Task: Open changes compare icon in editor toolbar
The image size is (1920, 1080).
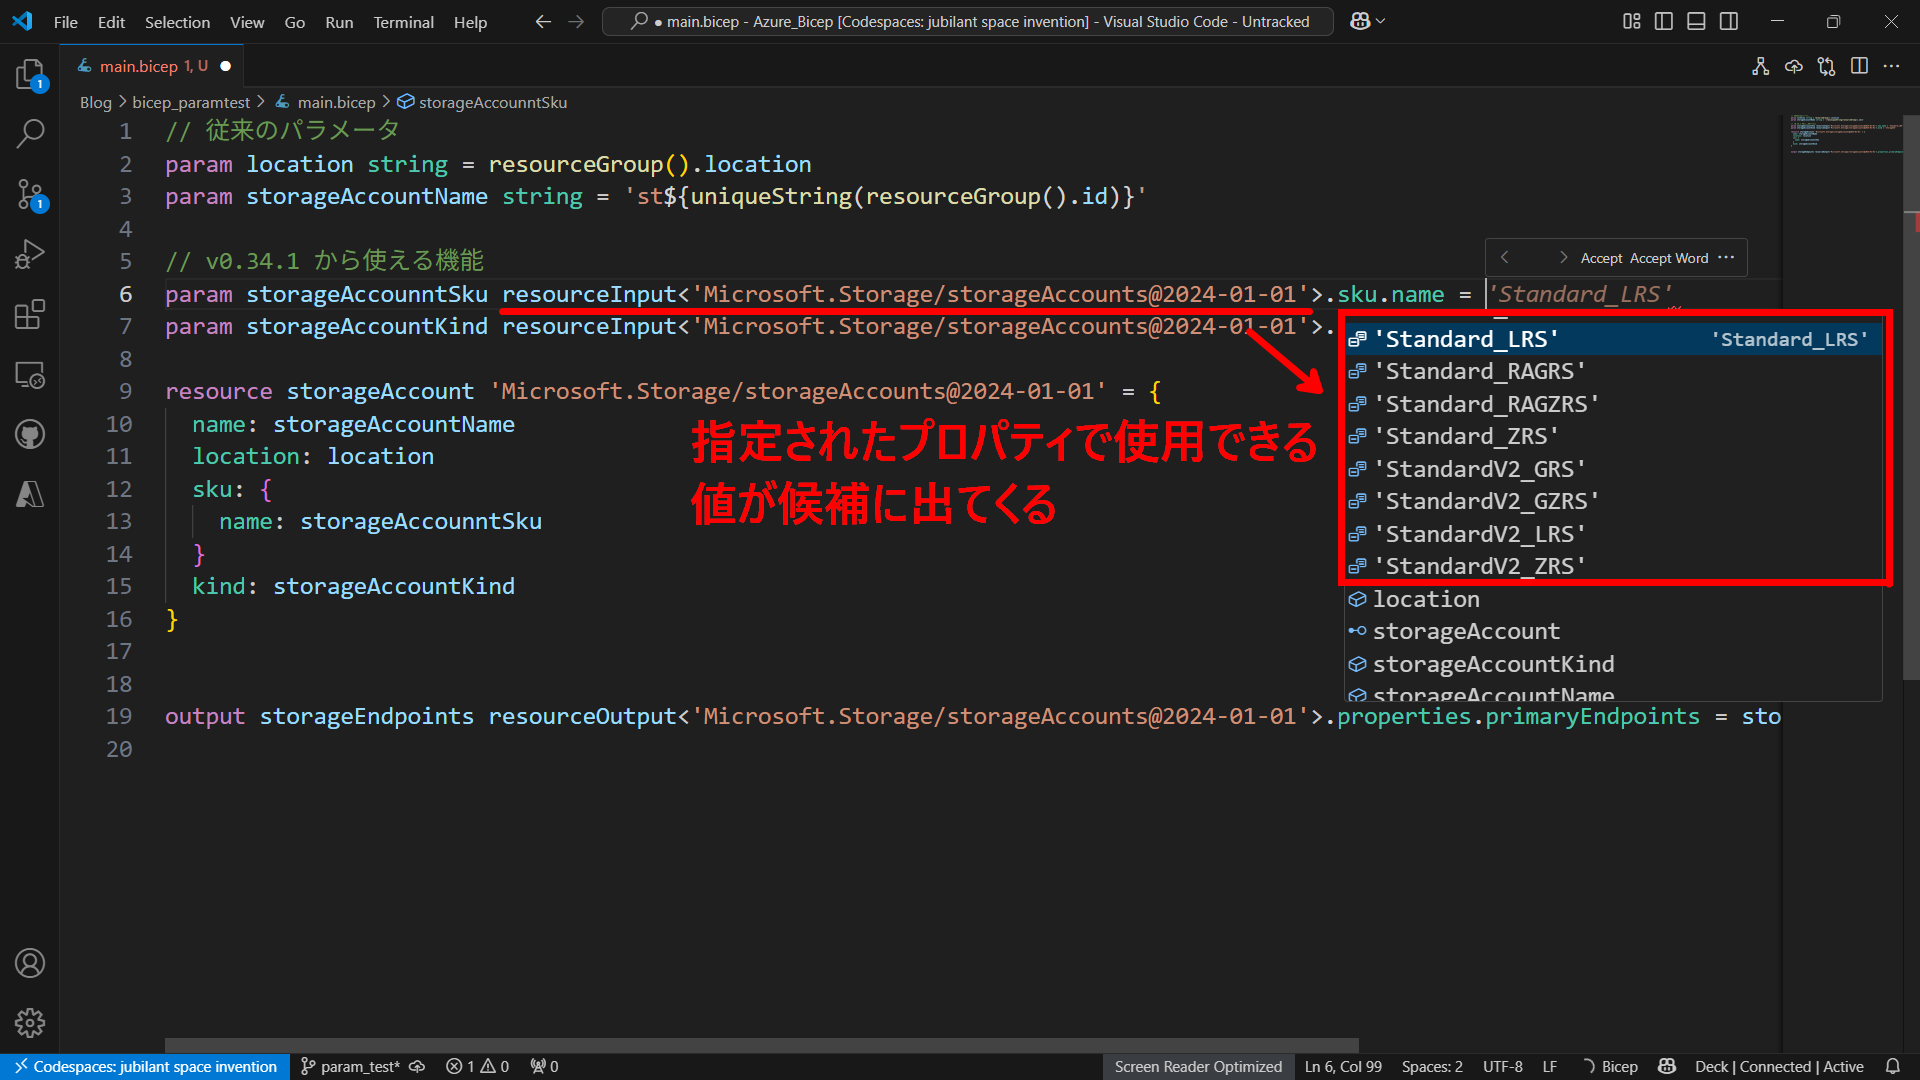Action: point(1827,66)
